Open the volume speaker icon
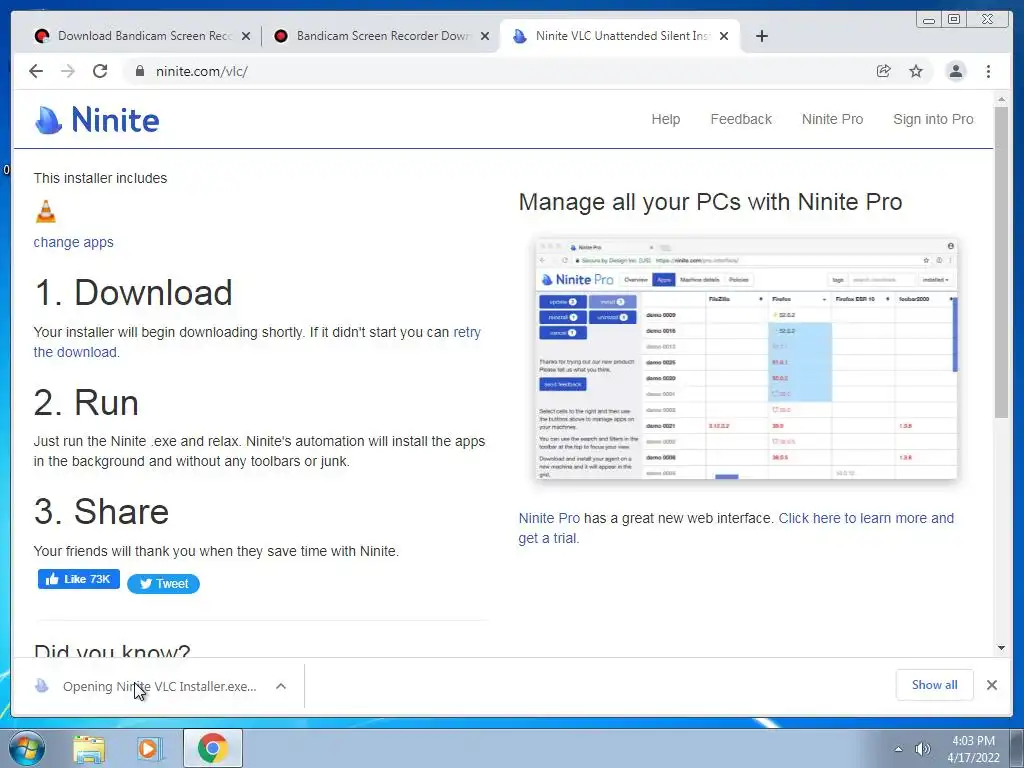This screenshot has width=1024, height=768. pyautogui.click(x=922, y=749)
